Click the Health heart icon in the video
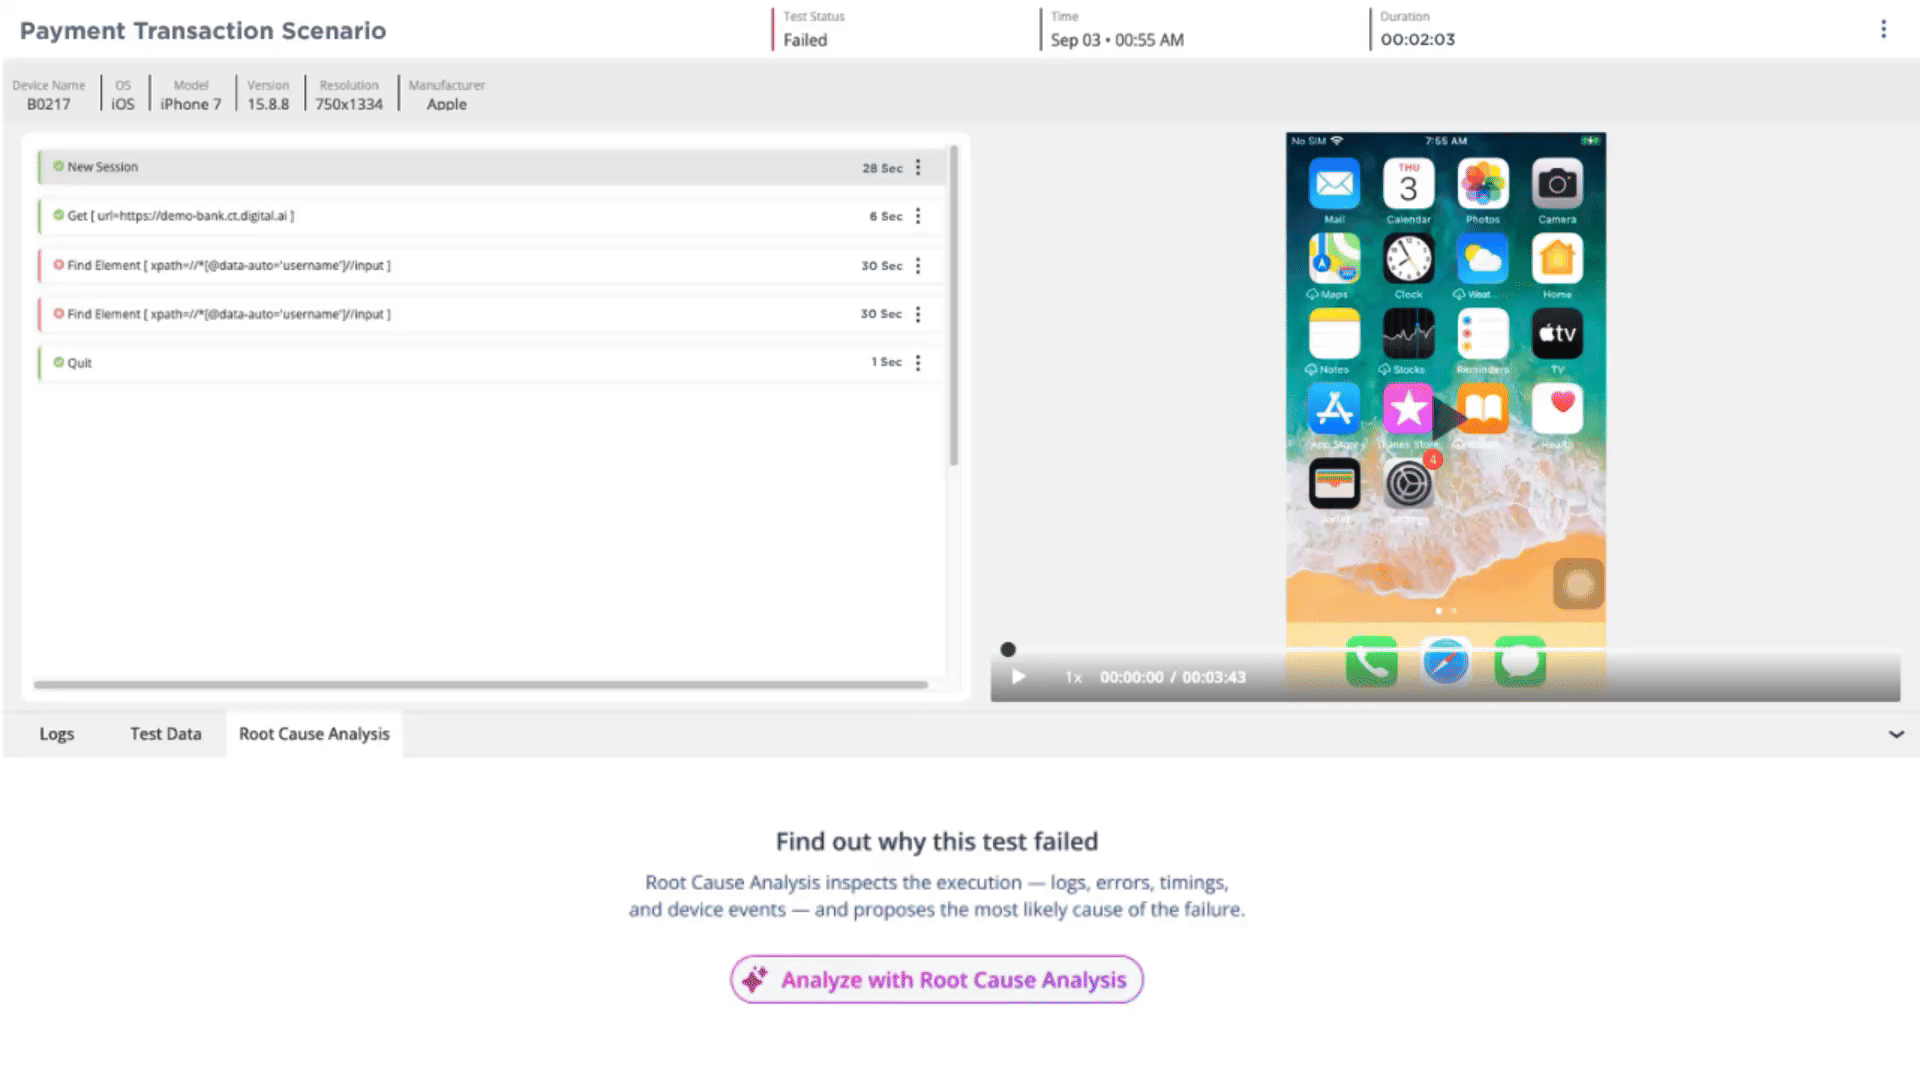The height and width of the screenshot is (1080, 1920). click(1557, 409)
